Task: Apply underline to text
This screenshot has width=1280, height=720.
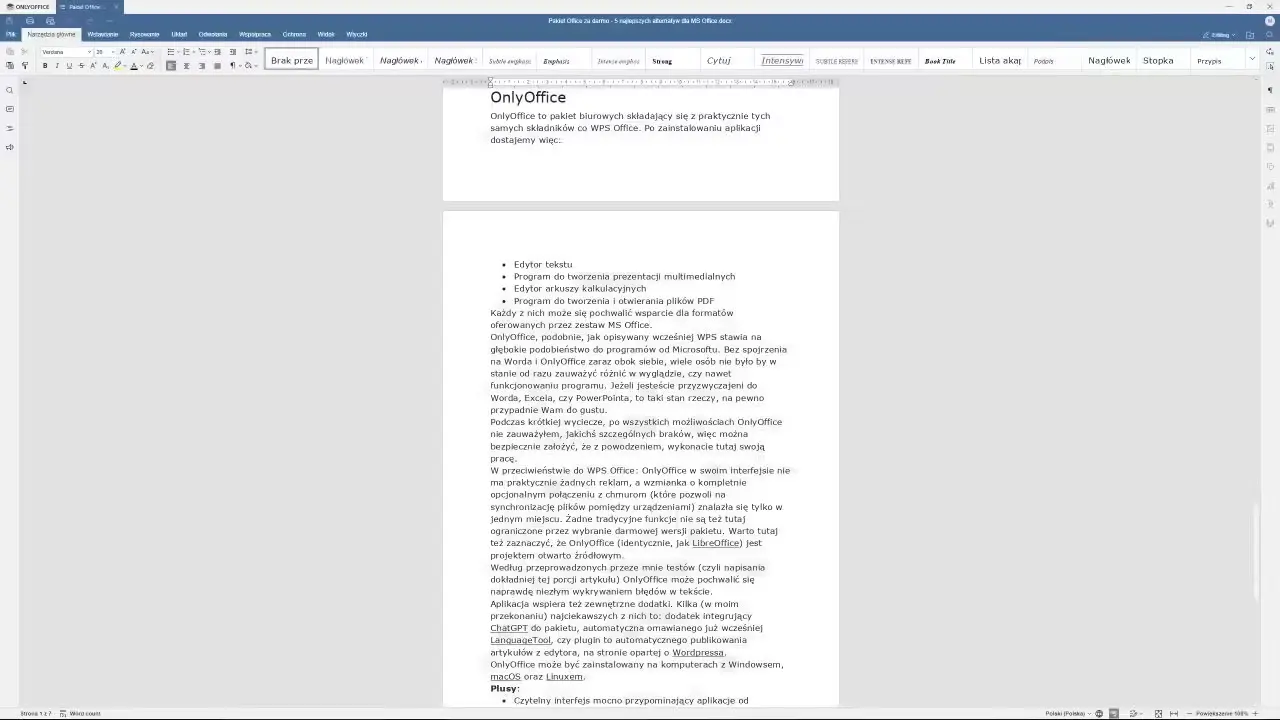Action: 69,66
